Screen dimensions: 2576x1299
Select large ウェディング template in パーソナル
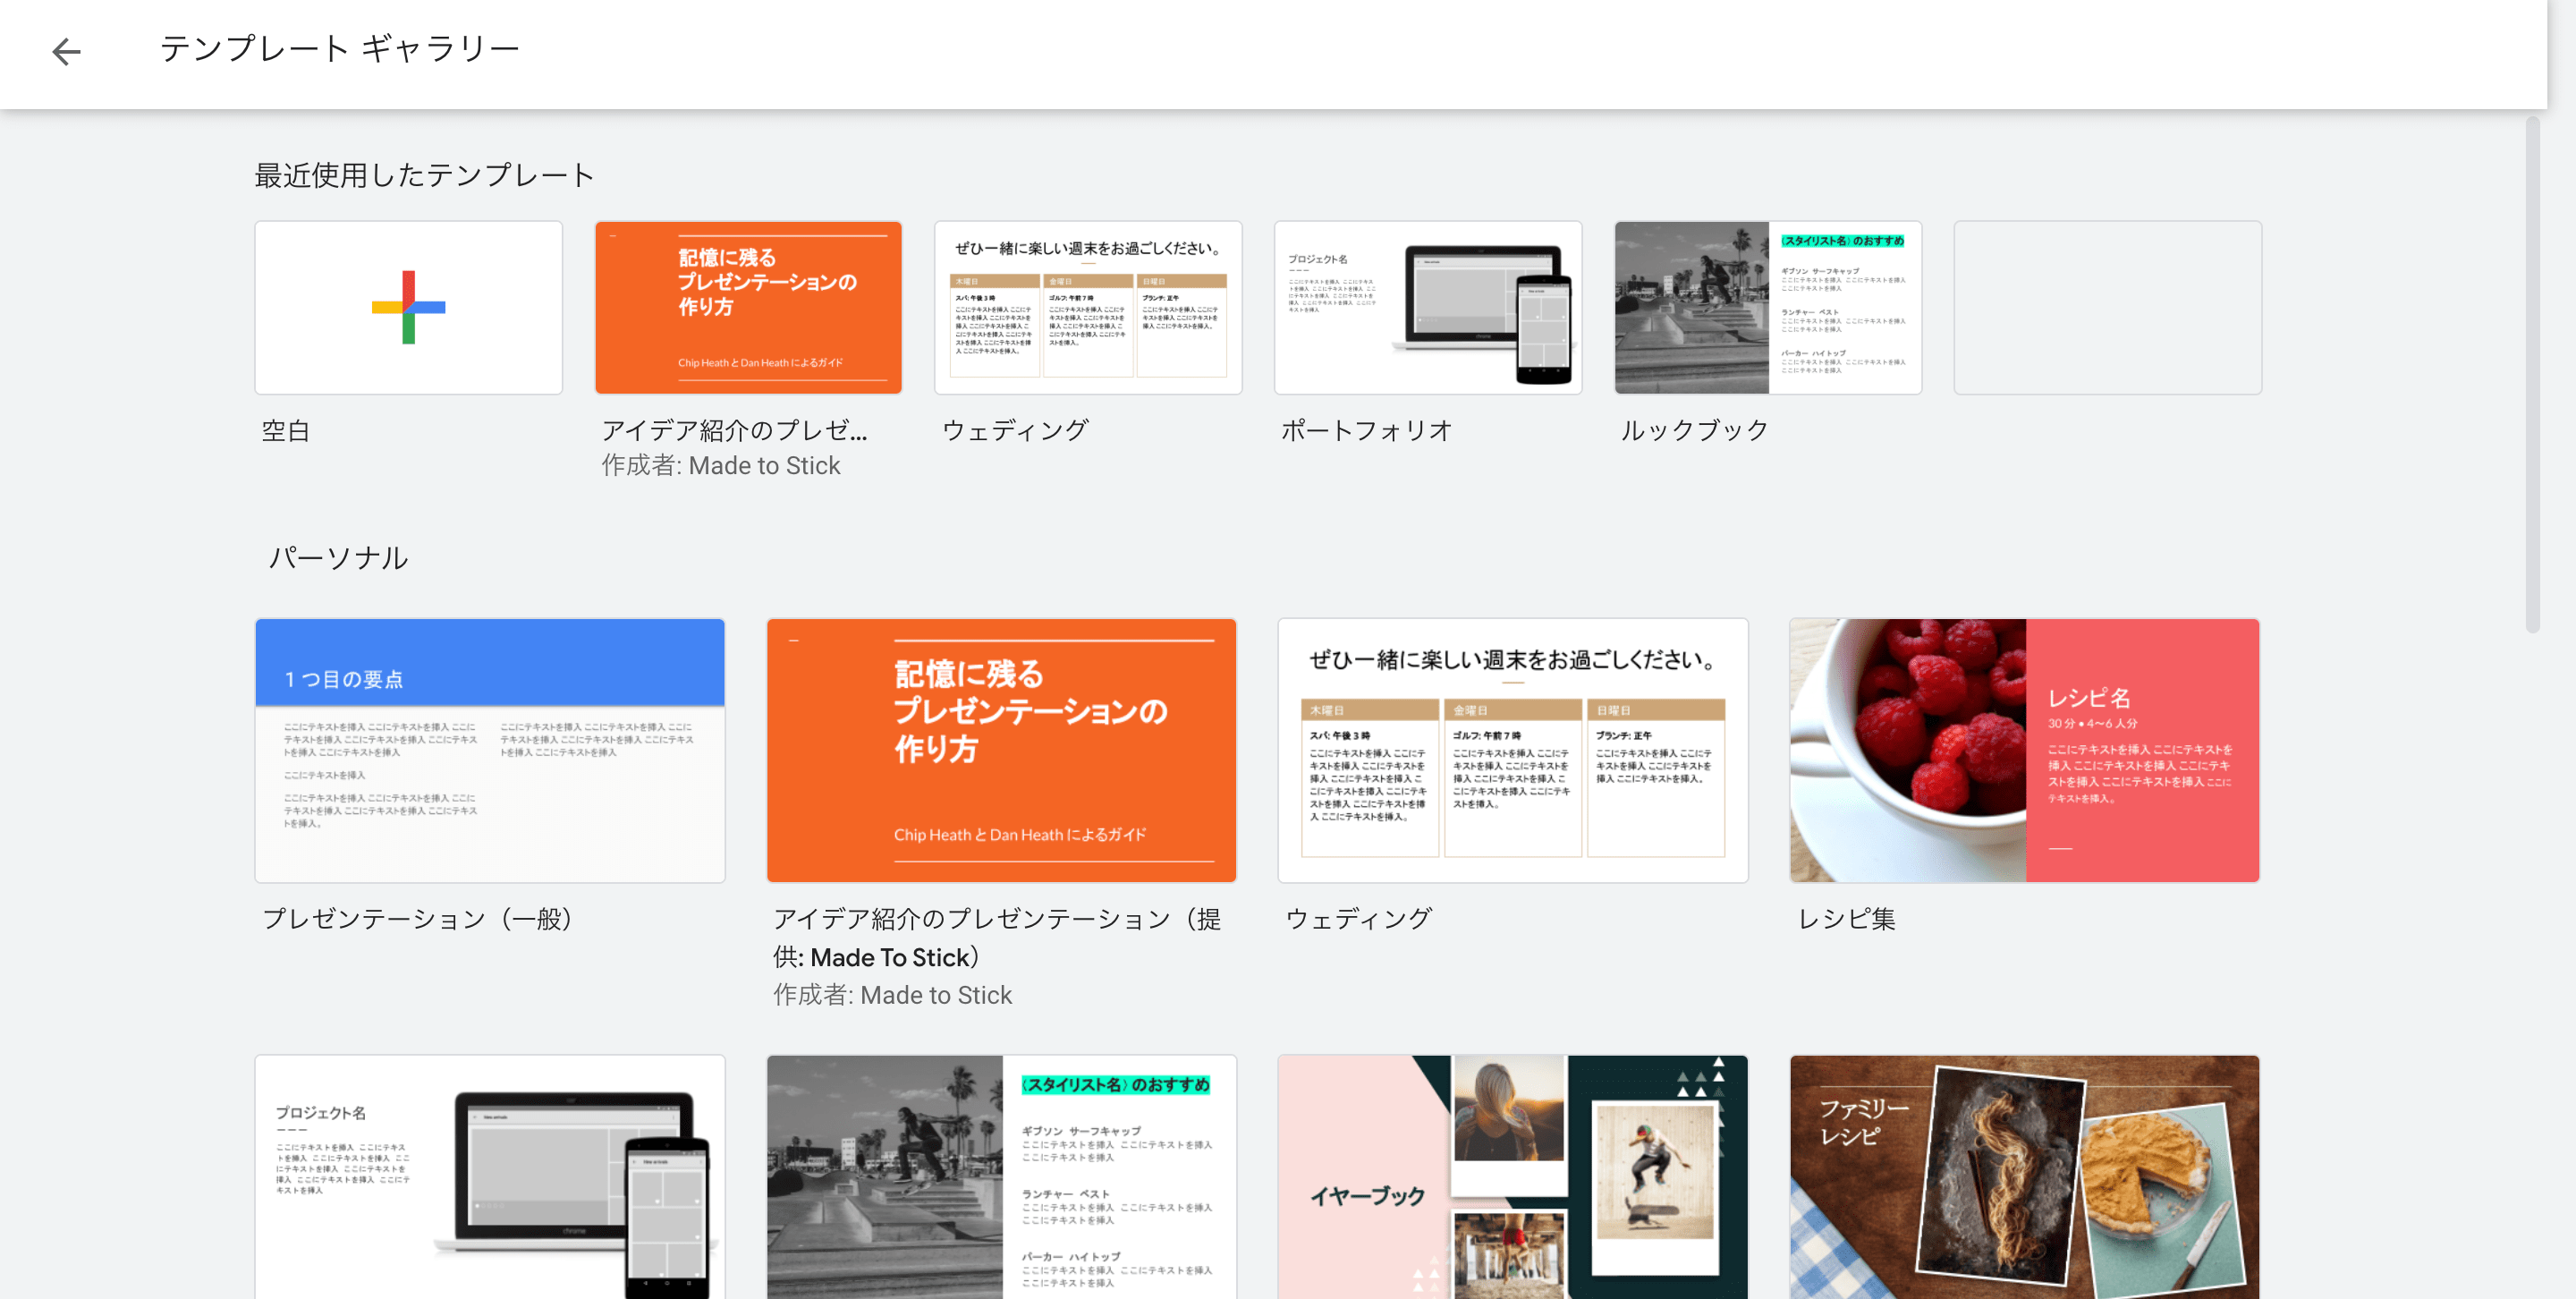tap(1513, 750)
